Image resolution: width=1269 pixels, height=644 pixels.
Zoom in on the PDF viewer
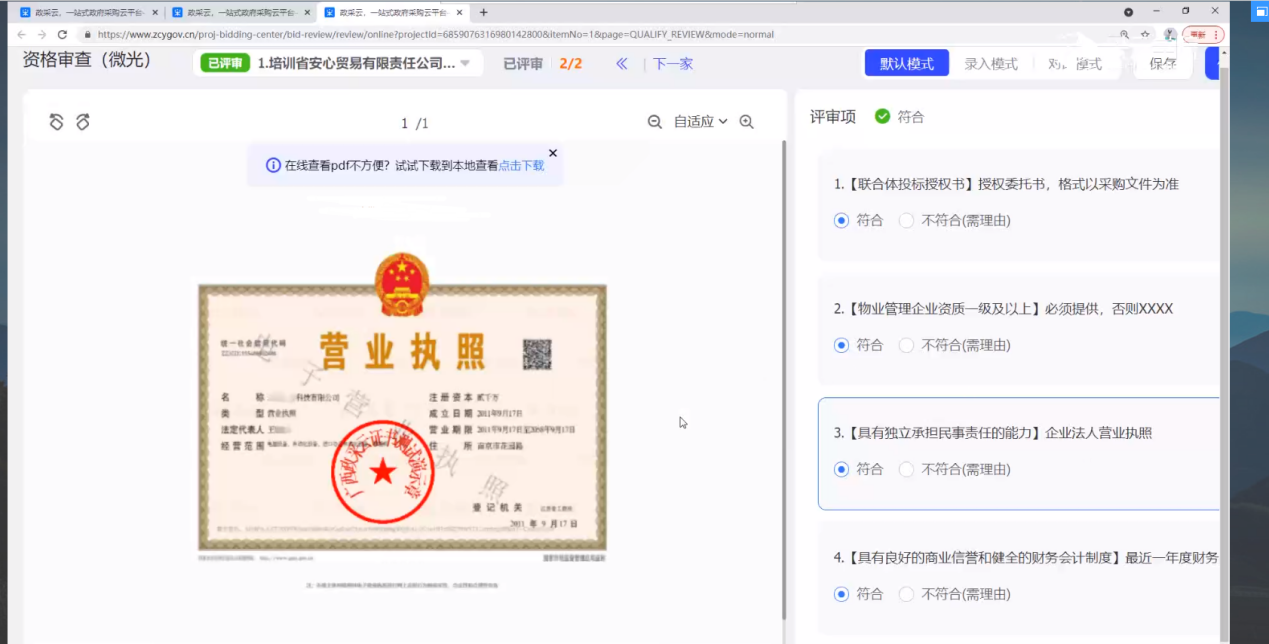746,122
